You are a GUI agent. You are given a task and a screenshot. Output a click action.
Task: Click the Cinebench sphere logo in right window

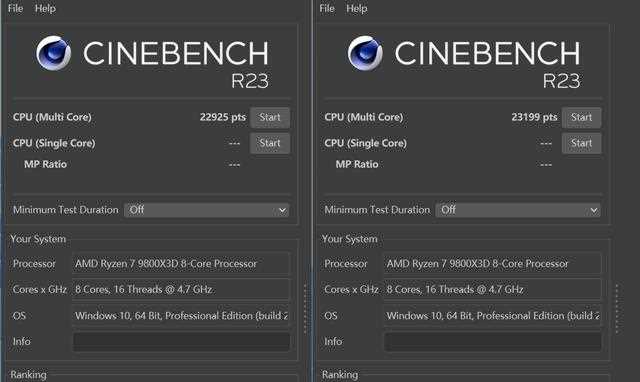365,53
